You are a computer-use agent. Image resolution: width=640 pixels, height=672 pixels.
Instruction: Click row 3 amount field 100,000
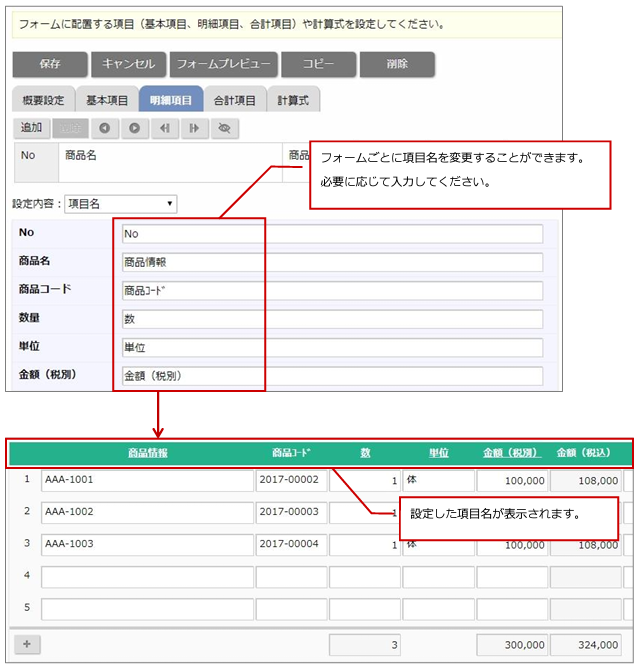(x=512, y=548)
